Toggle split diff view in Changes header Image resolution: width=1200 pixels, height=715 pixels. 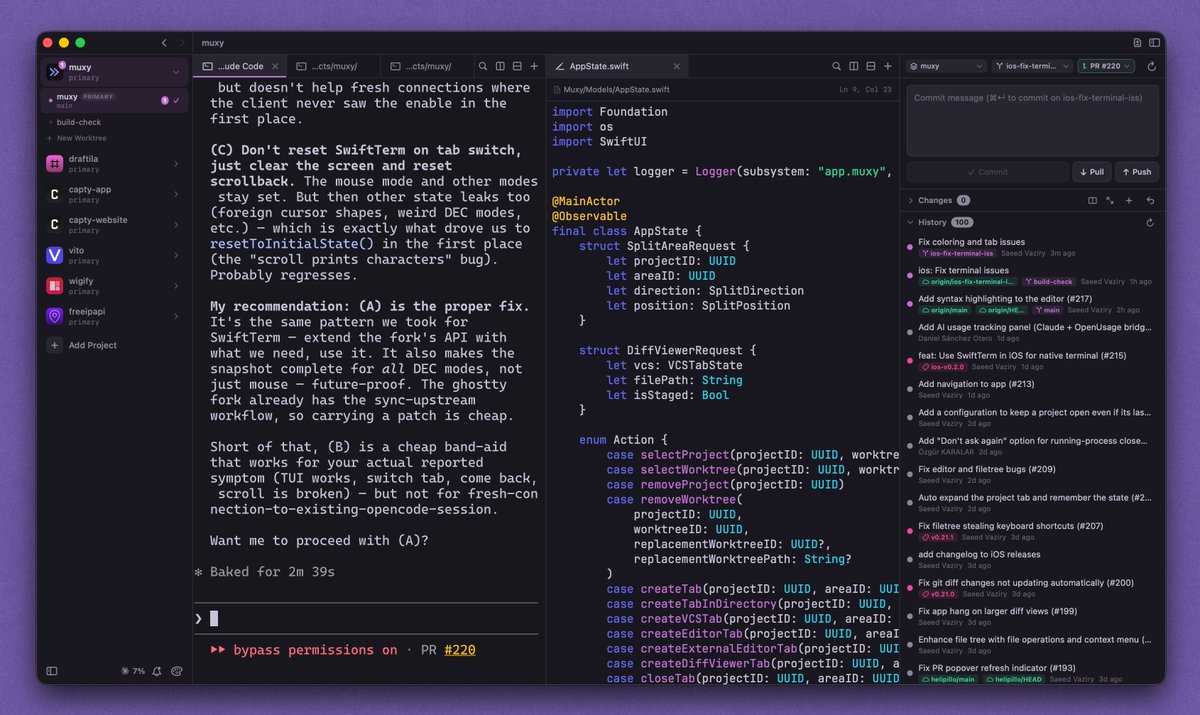click(x=1092, y=200)
